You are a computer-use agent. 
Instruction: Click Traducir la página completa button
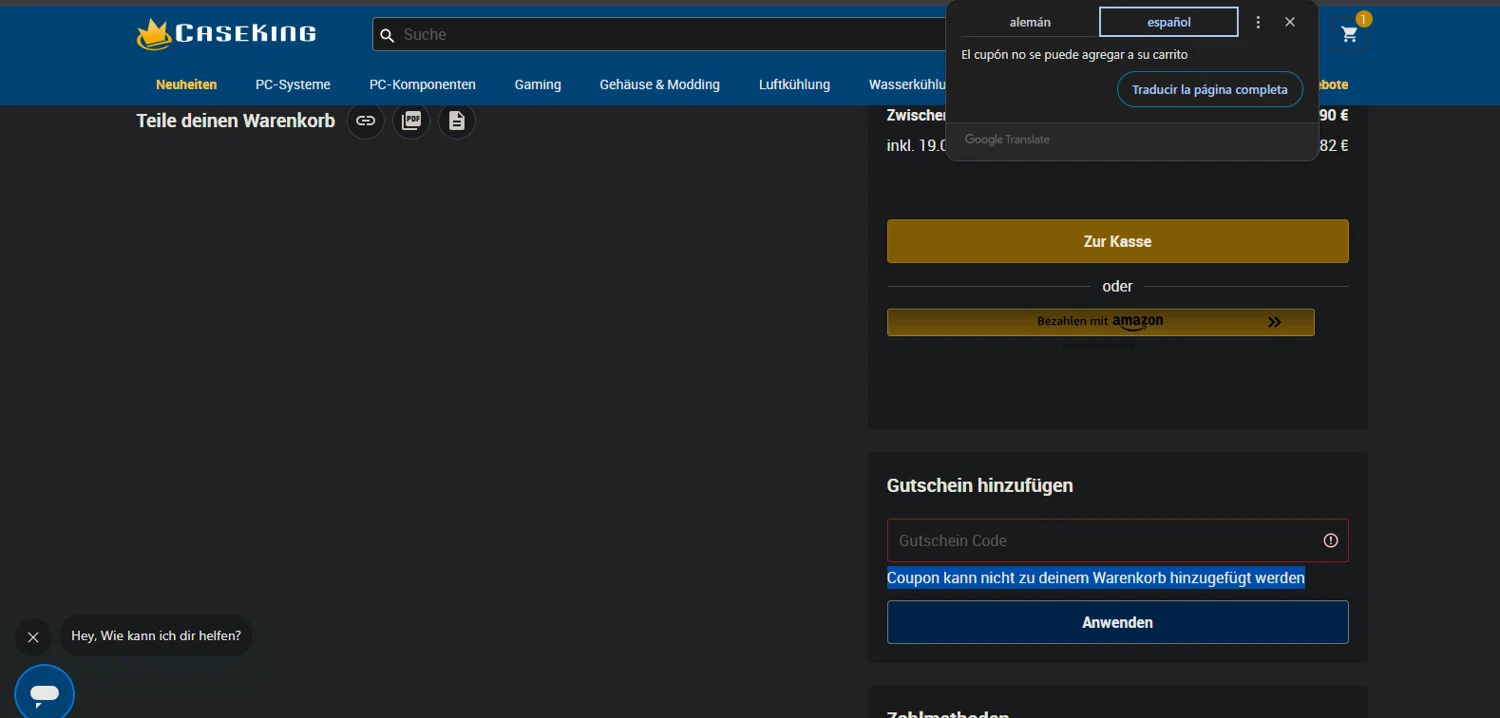[x=1210, y=90]
